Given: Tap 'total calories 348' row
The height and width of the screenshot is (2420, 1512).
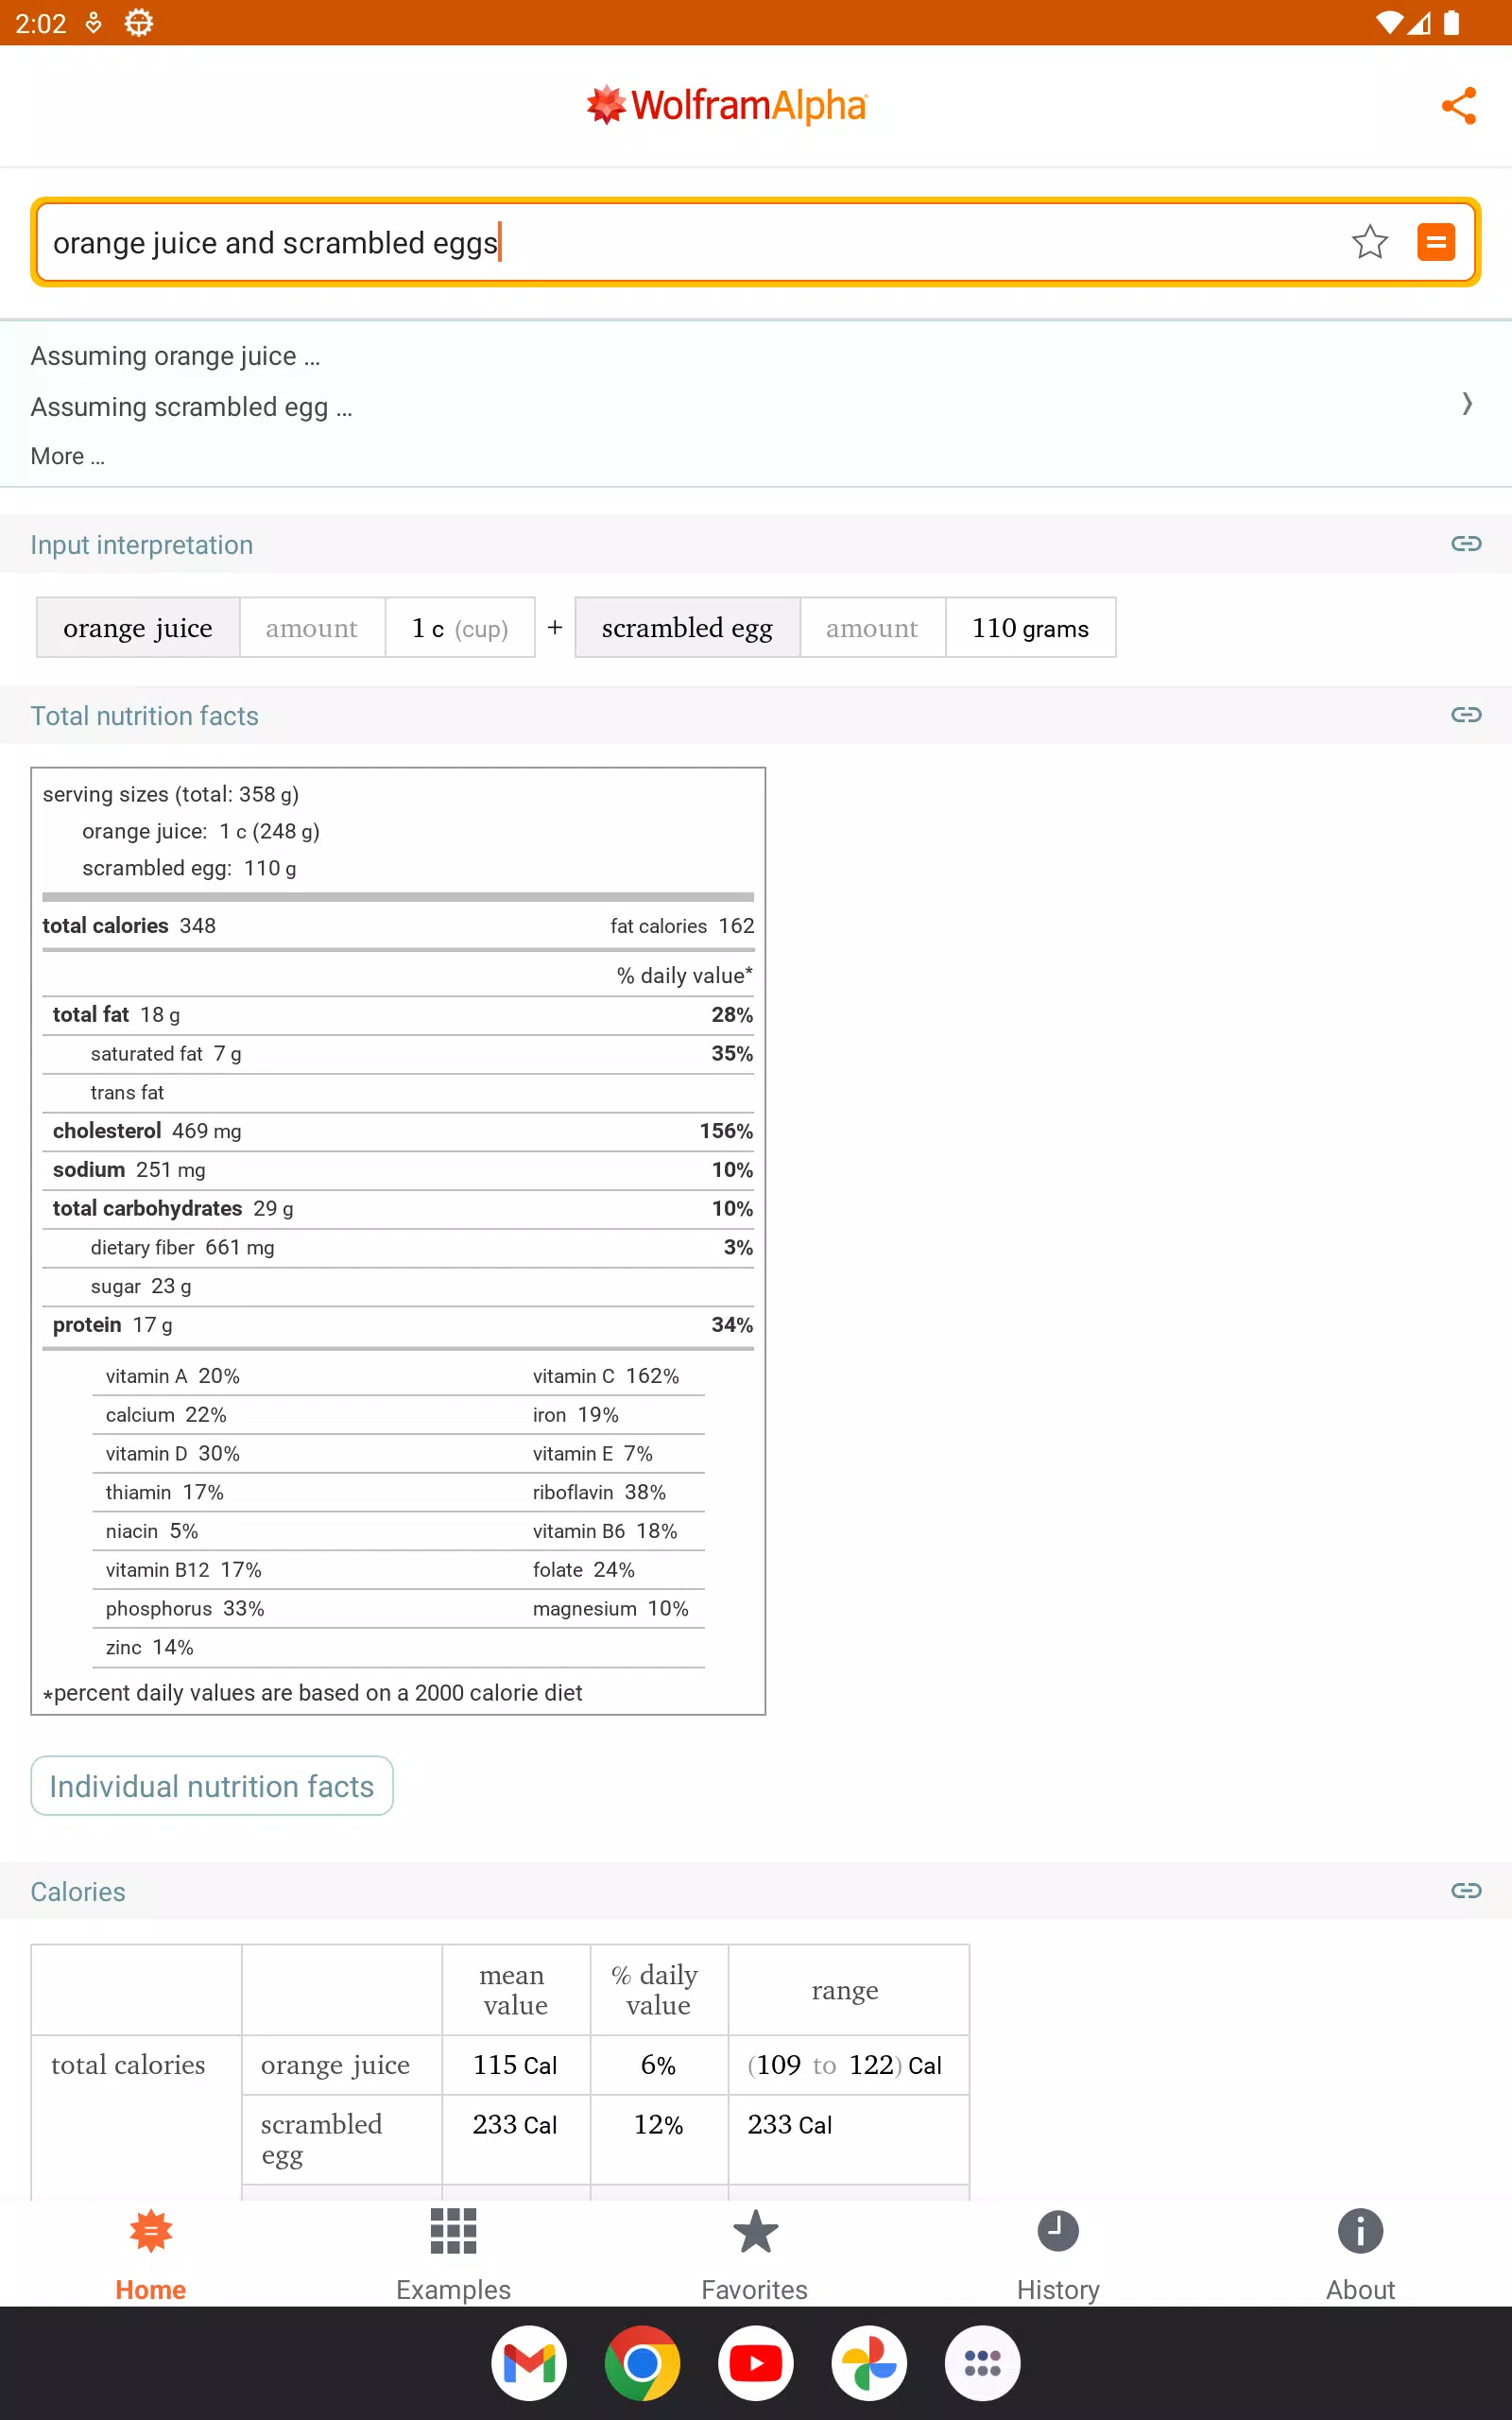Looking at the screenshot, I should [x=129, y=926].
